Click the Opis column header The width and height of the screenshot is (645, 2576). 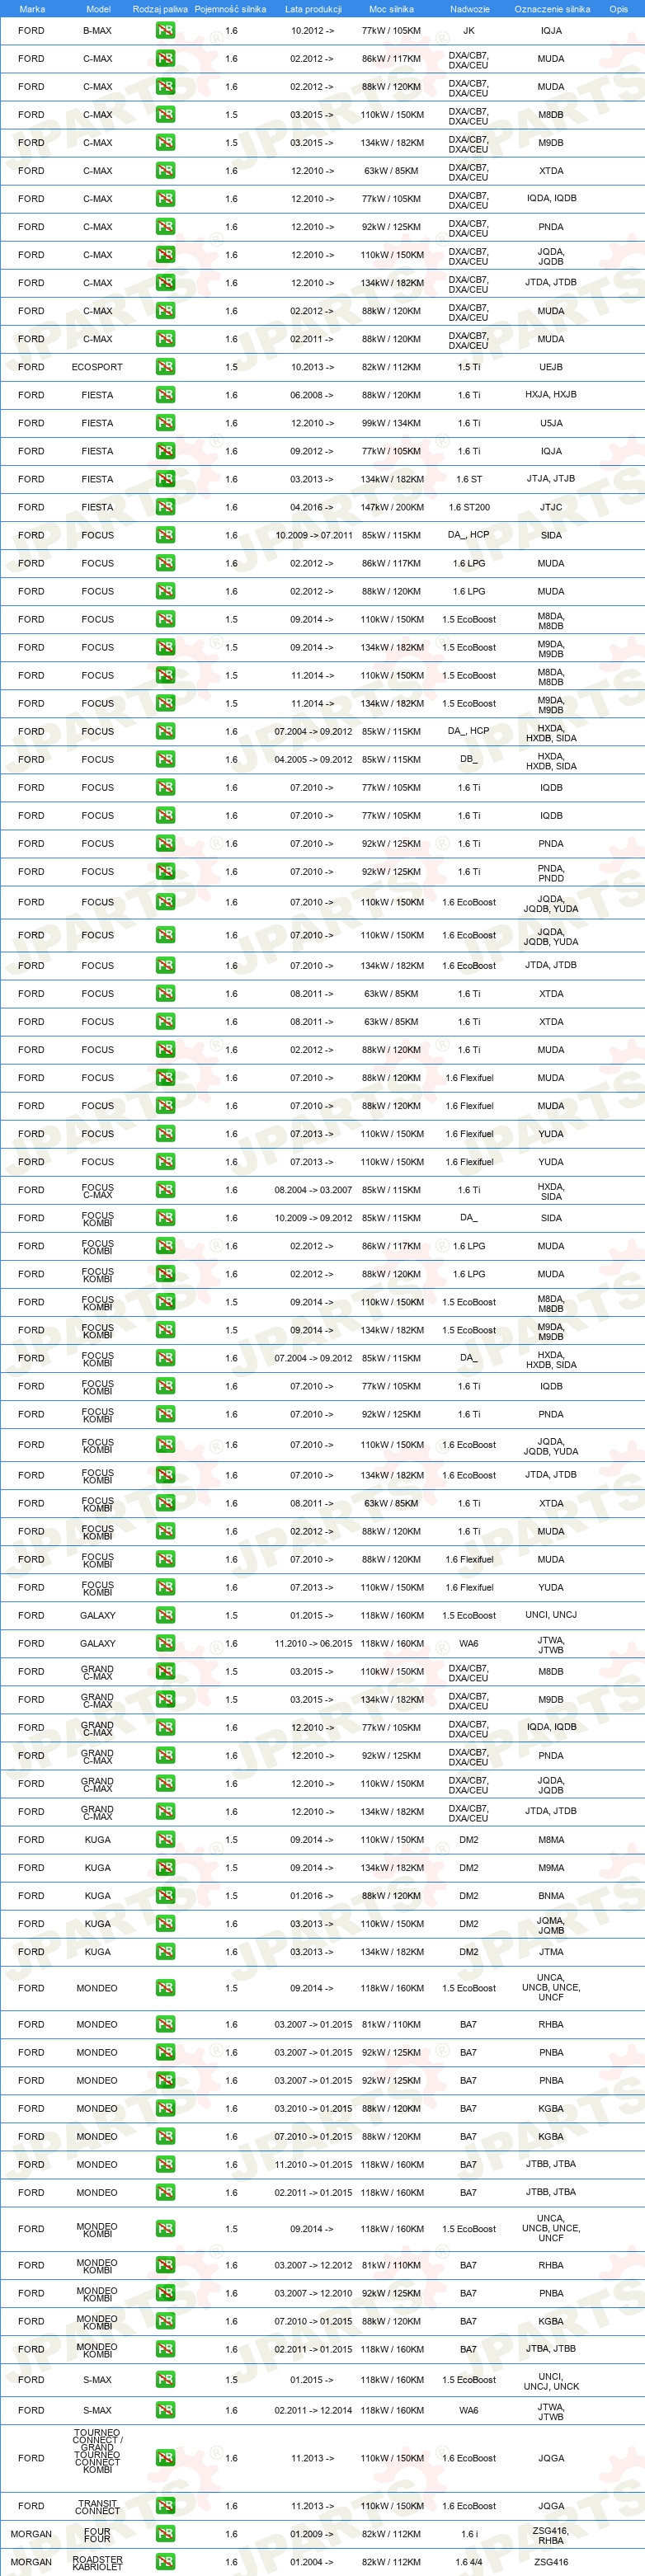tap(619, 9)
